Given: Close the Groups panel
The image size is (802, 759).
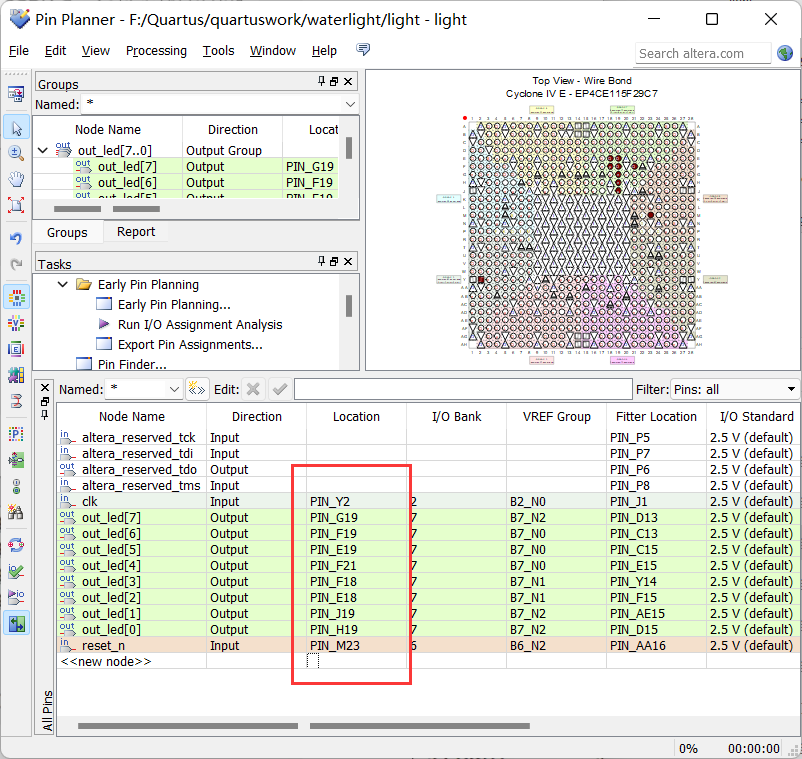Looking at the screenshot, I should click(x=348, y=82).
